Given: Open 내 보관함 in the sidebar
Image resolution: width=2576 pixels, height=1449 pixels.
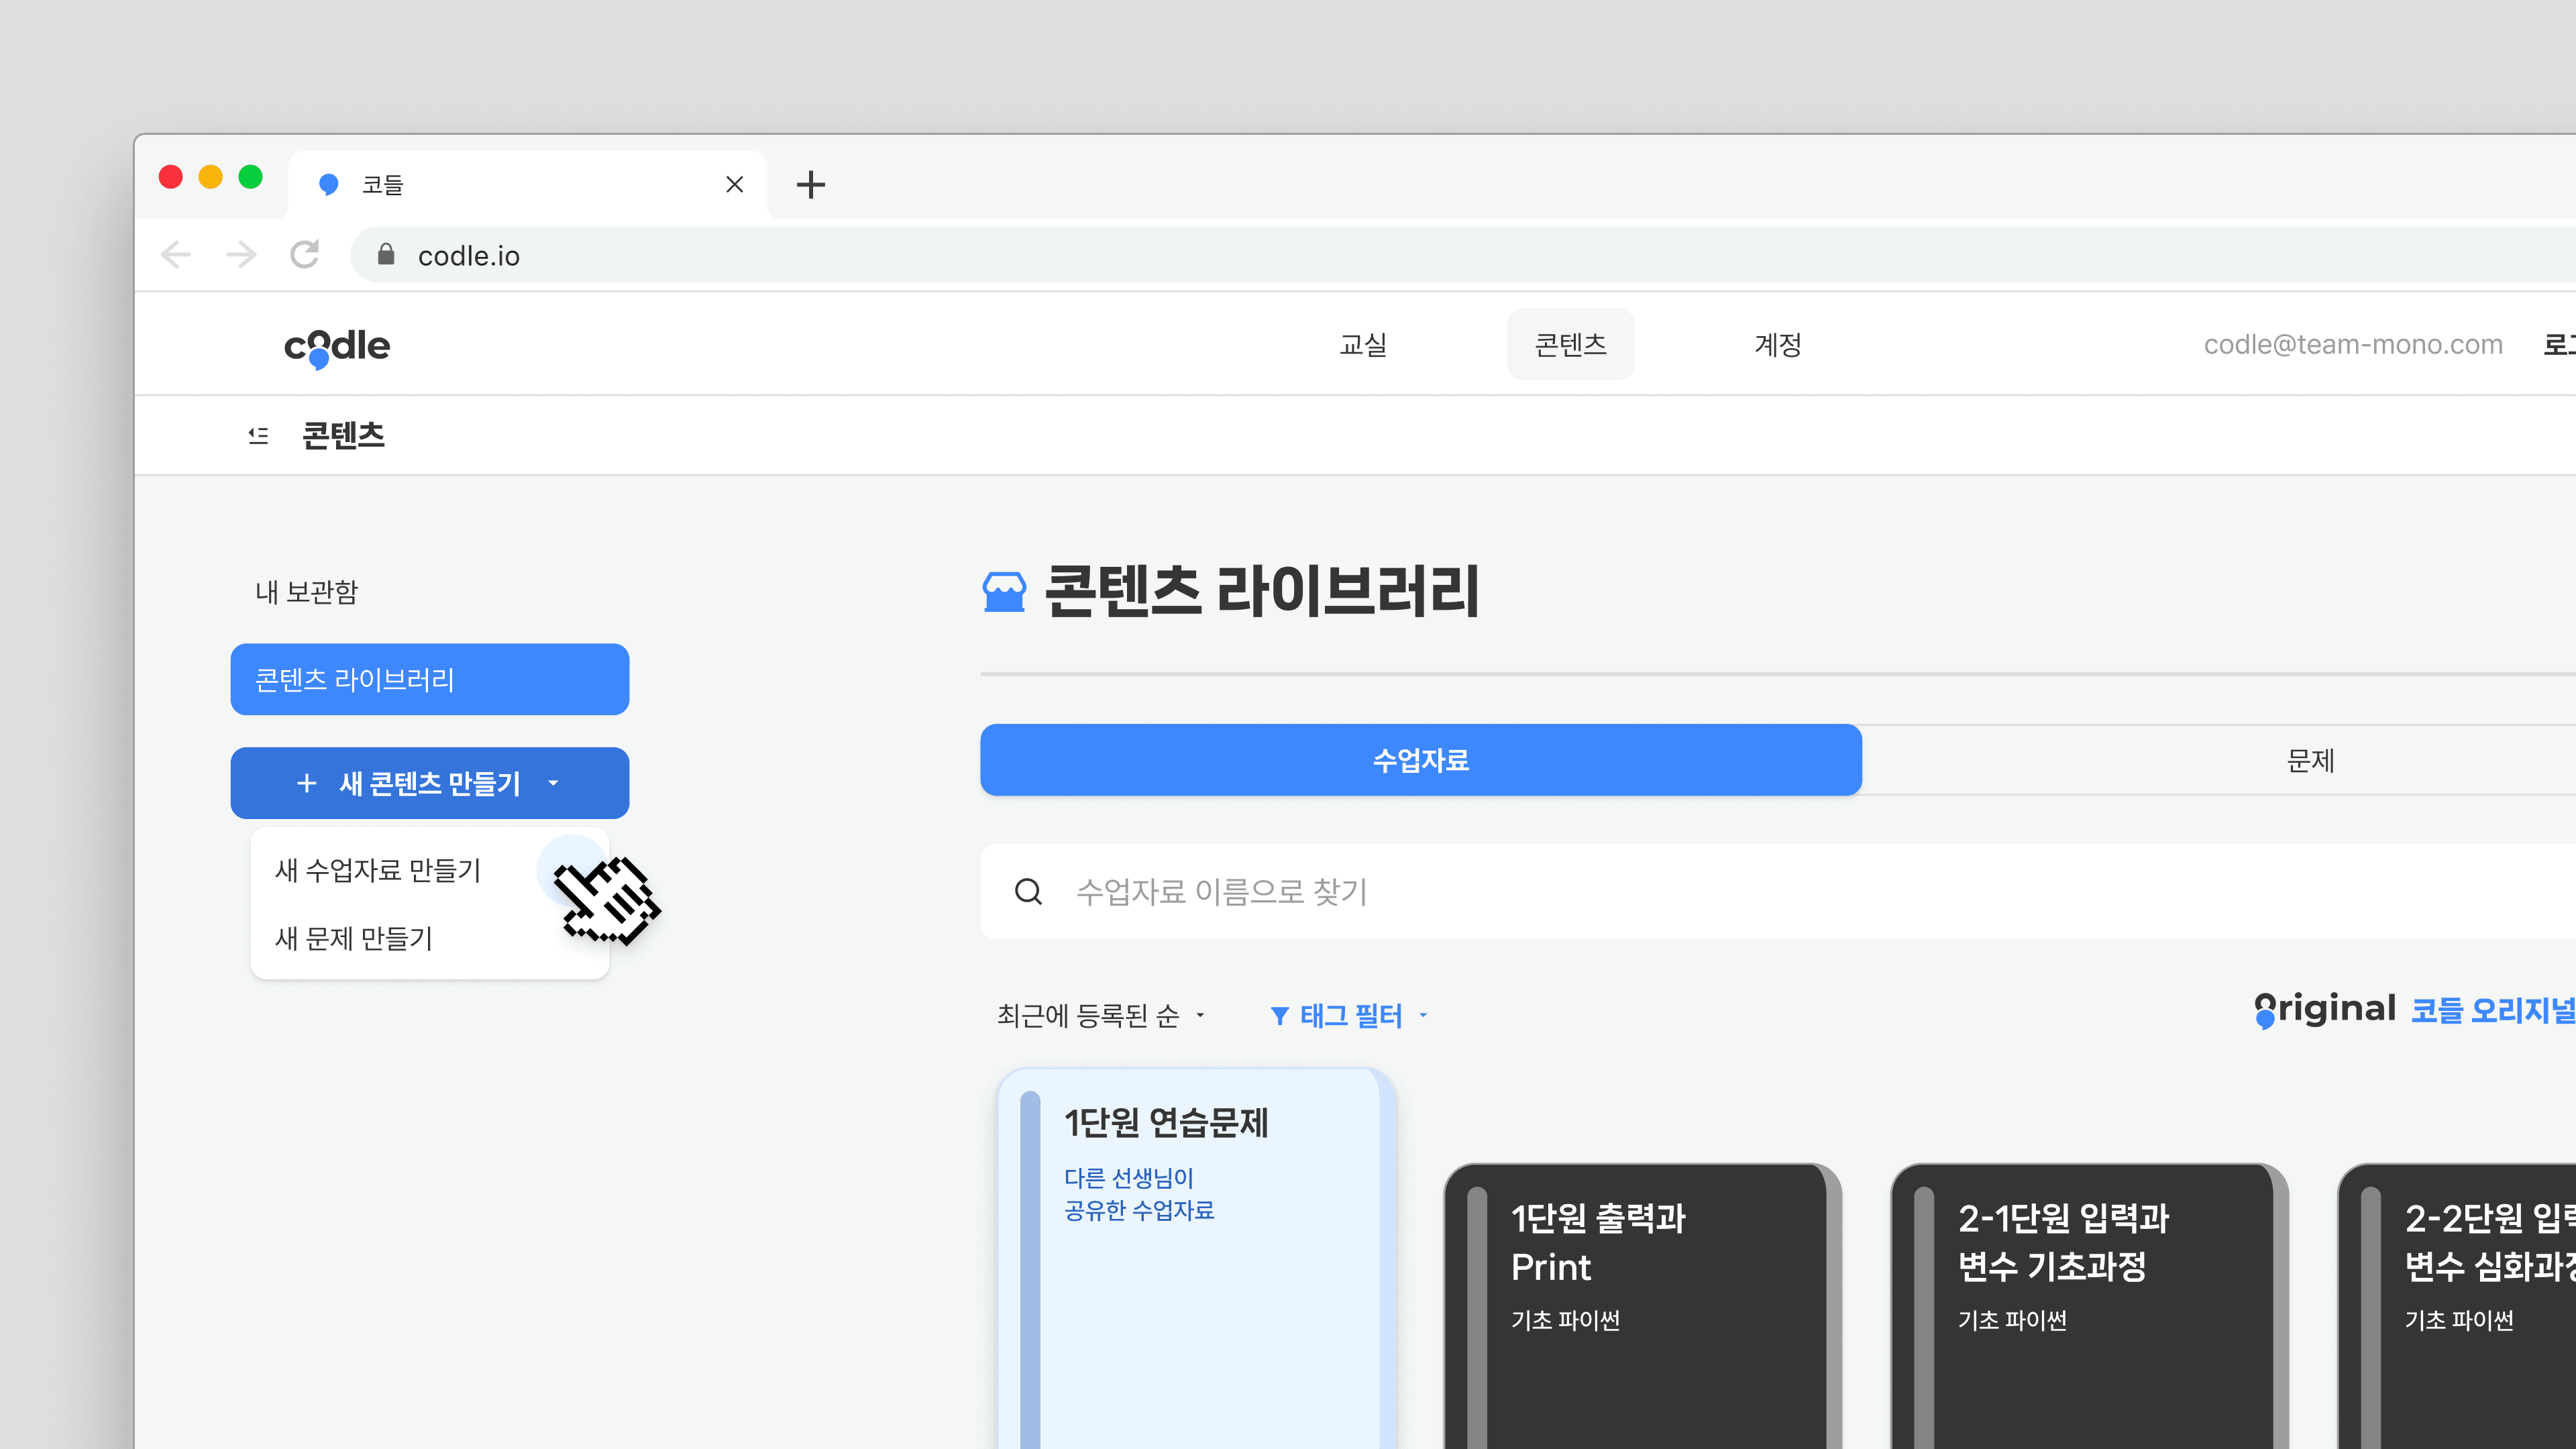Looking at the screenshot, I should (x=306, y=592).
